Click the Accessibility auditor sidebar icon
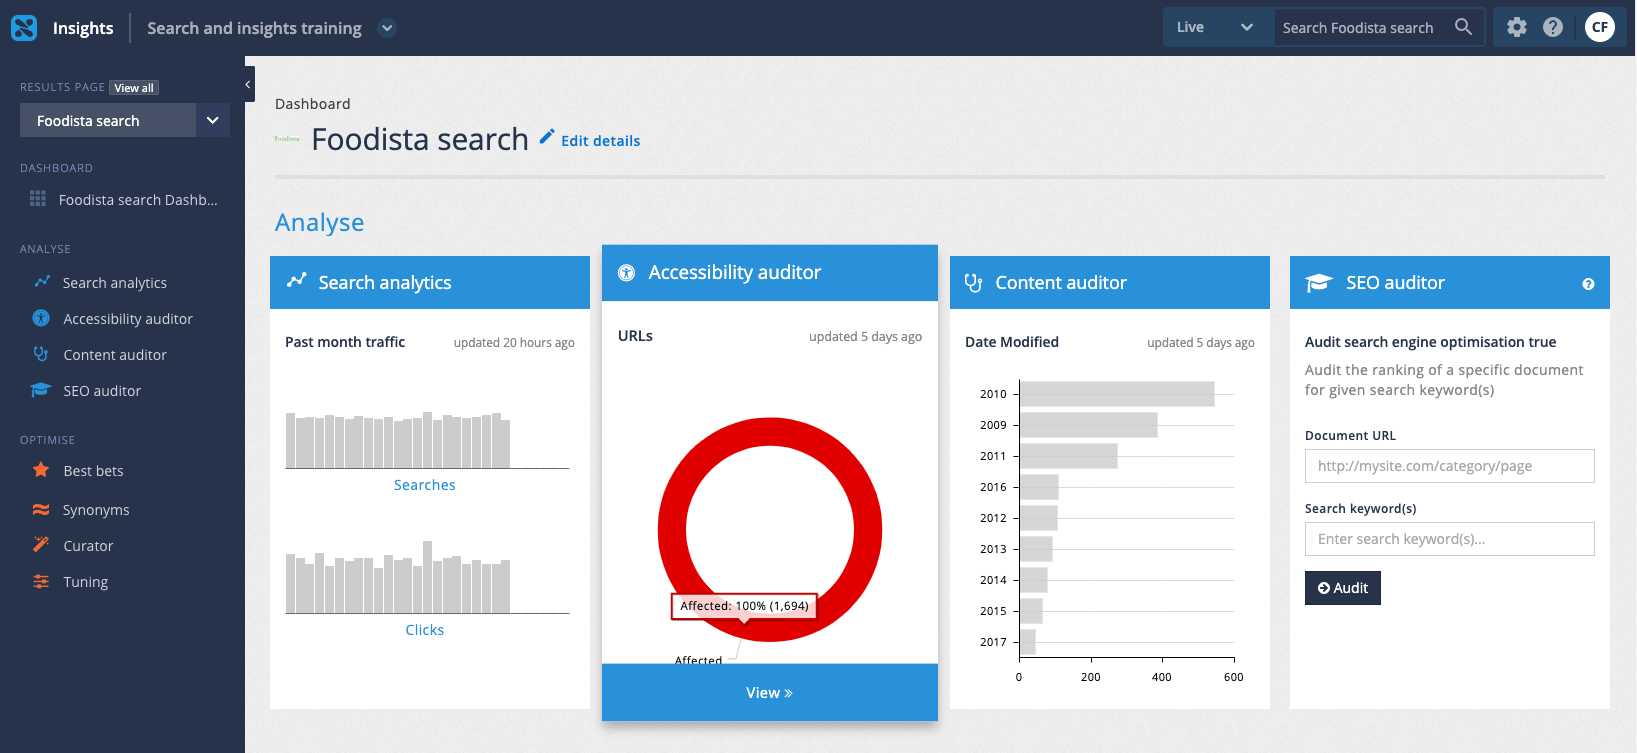The width and height of the screenshot is (1637, 753). [x=41, y=318]
